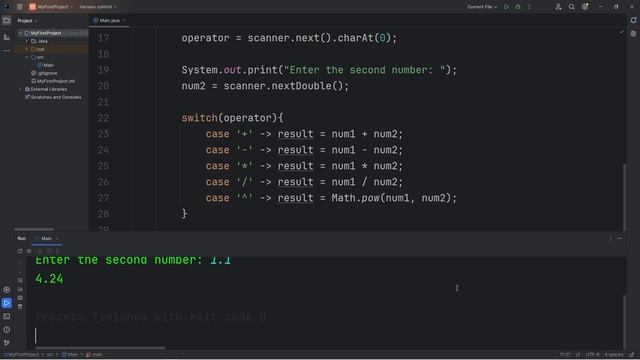Open the Notifications bell icon
The width and height of the screenshot is (640, 360).
pos(633,20)
